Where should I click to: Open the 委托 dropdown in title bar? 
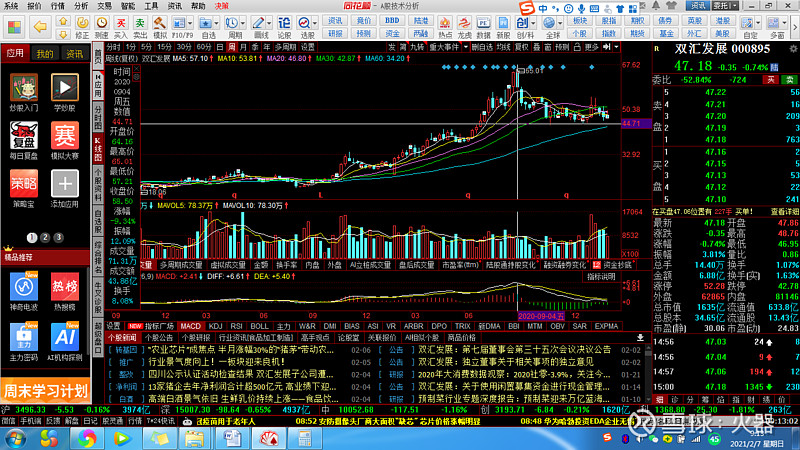click(x=726, y=6)
